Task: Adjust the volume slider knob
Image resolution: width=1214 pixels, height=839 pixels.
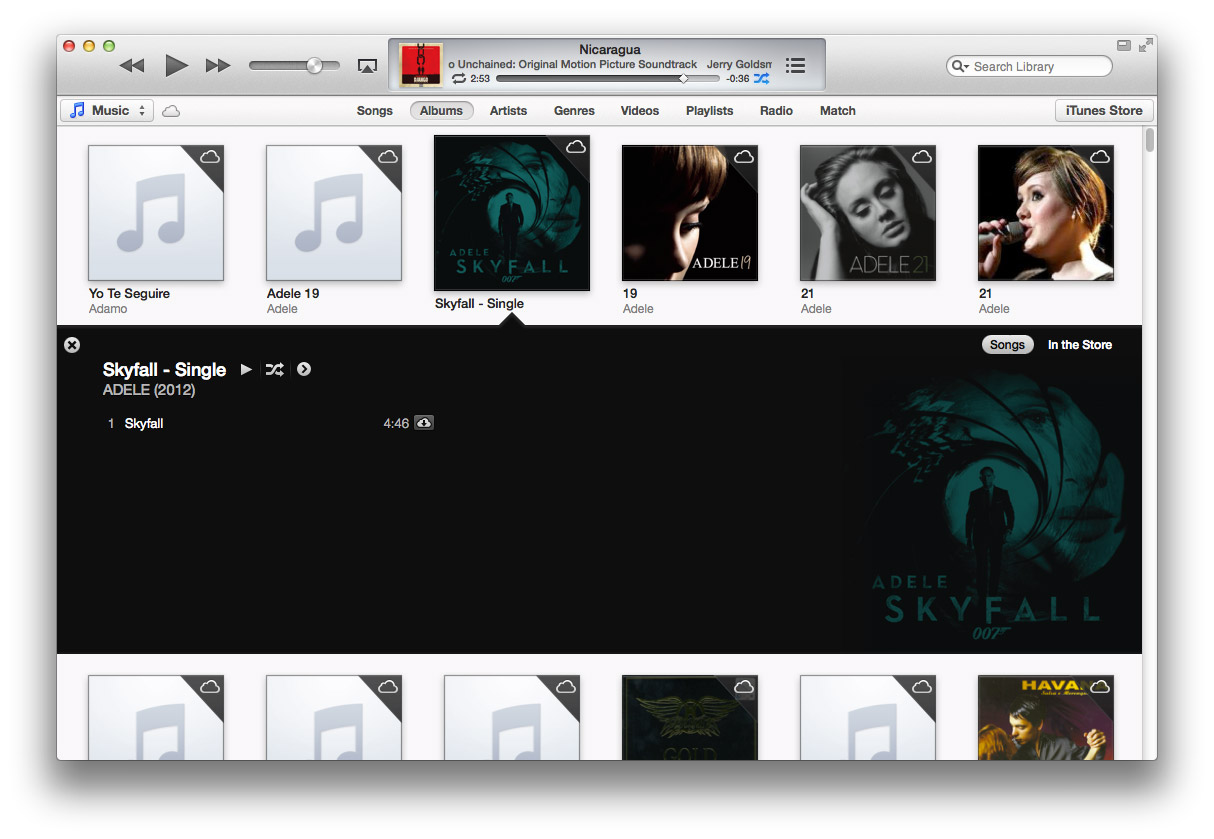Action: point(315,66)
